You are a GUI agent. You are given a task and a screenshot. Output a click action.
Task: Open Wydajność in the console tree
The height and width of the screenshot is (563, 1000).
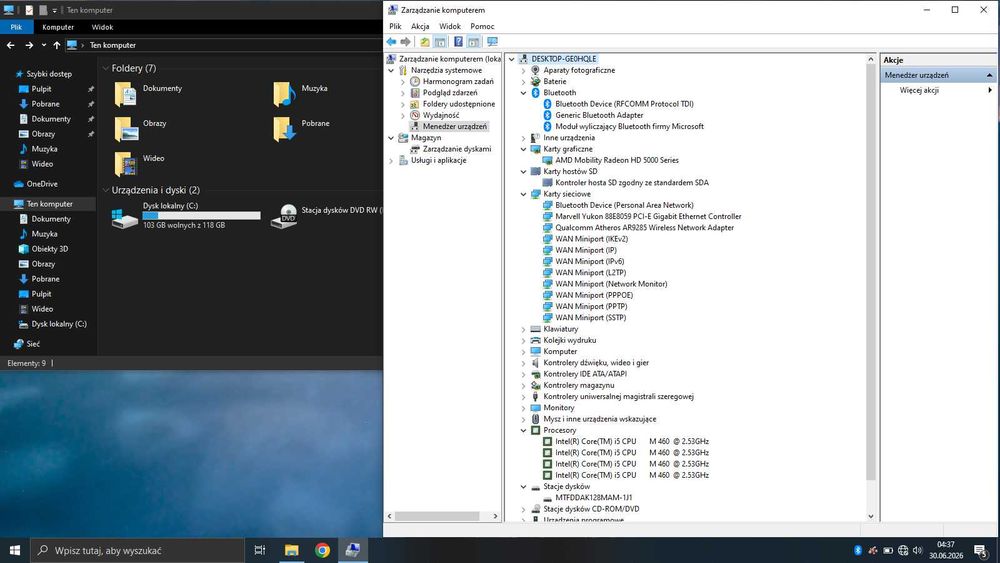pos(441,115)
